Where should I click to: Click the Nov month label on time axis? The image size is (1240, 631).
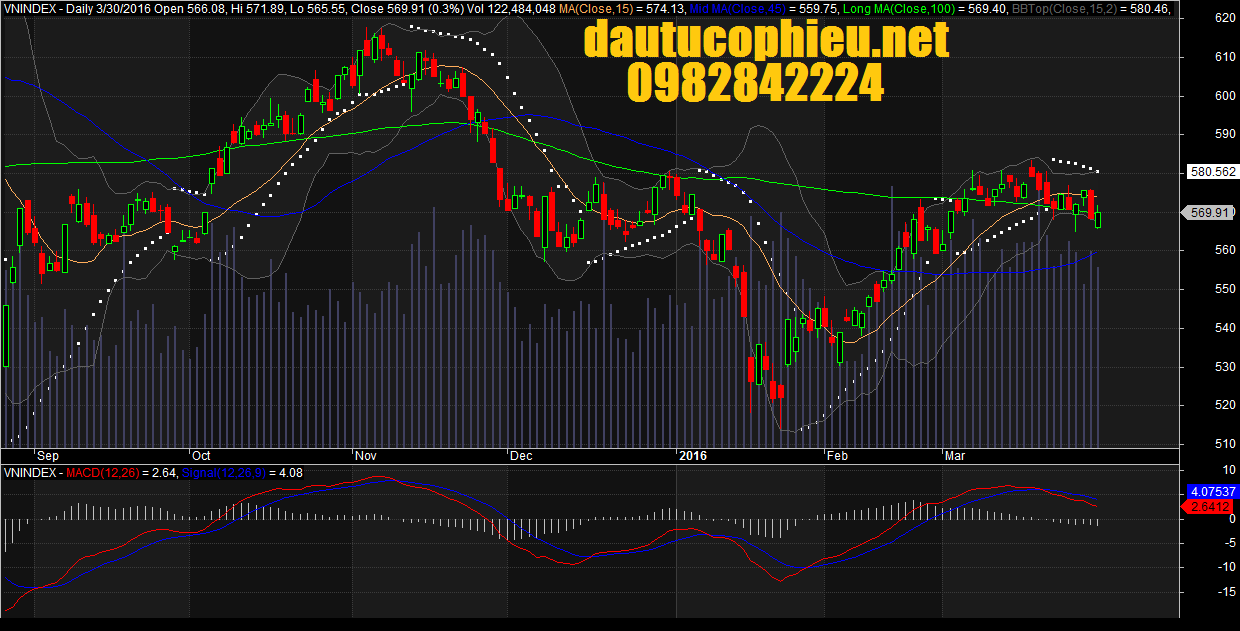366,456
